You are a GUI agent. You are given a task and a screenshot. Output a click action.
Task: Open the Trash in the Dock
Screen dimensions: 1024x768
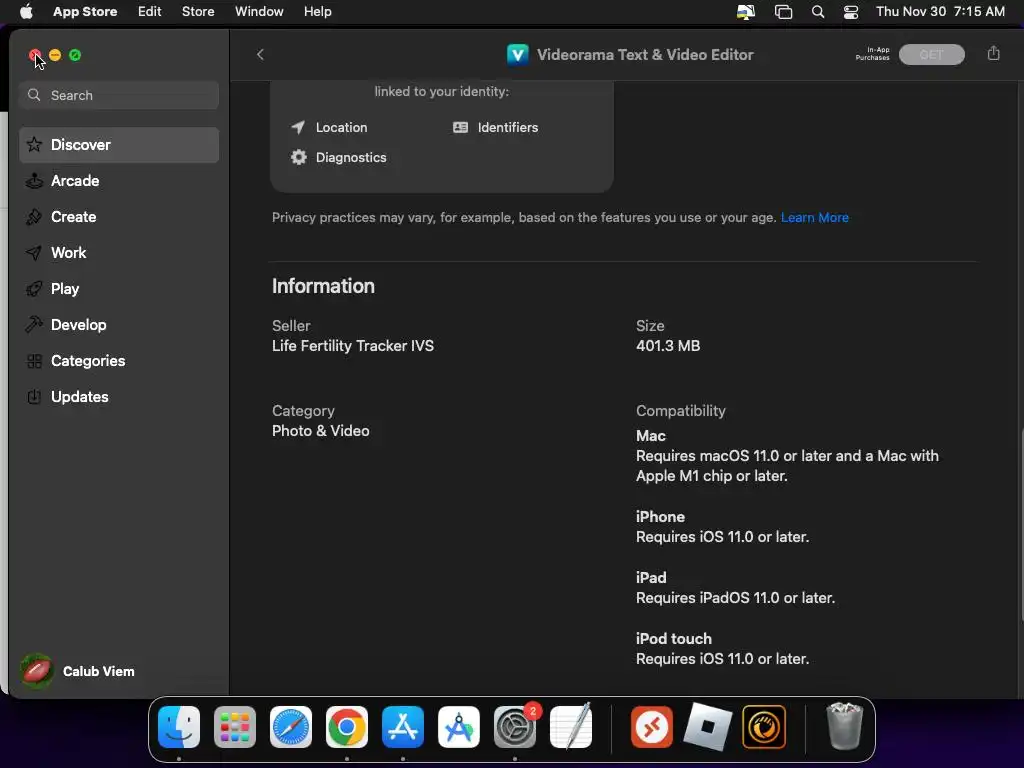pyautogui.click(x=844, y=726)
